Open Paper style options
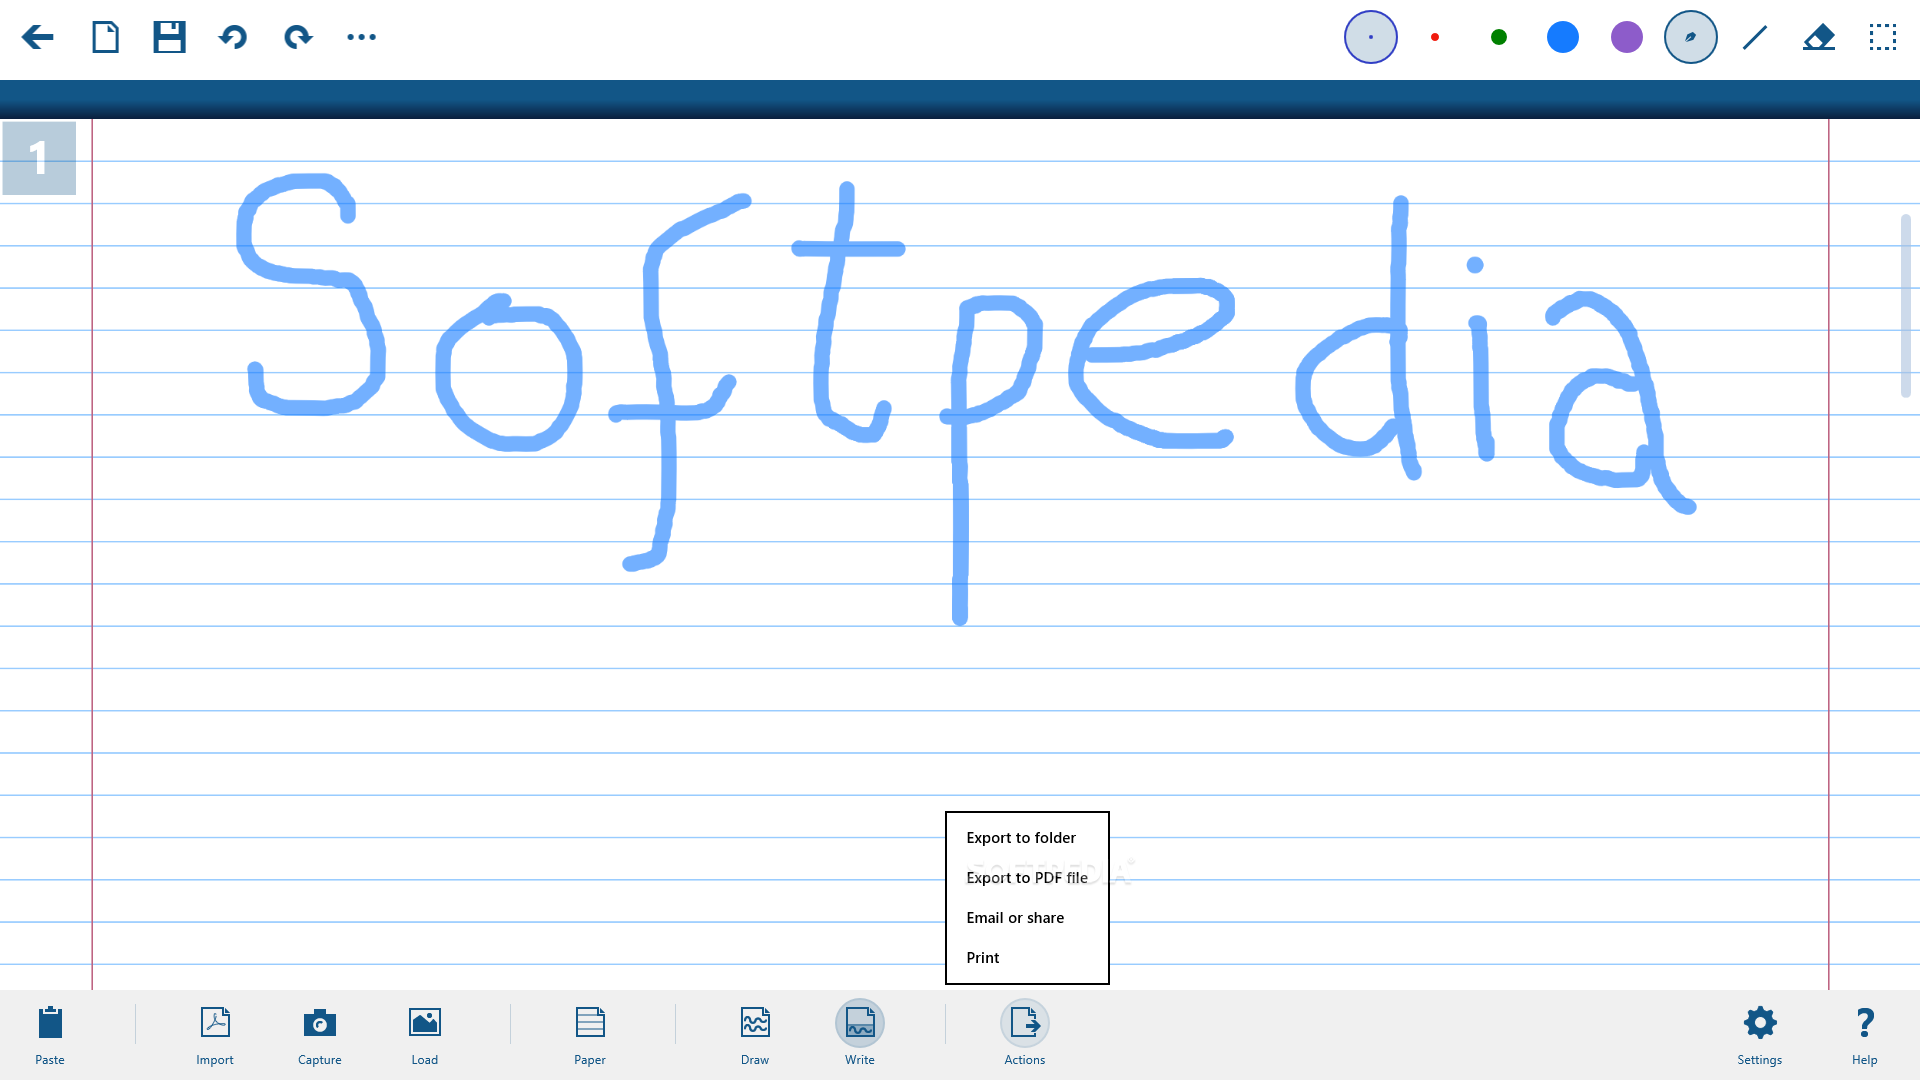This screenshot has width=1920, height=1080. pos(590,1035)
